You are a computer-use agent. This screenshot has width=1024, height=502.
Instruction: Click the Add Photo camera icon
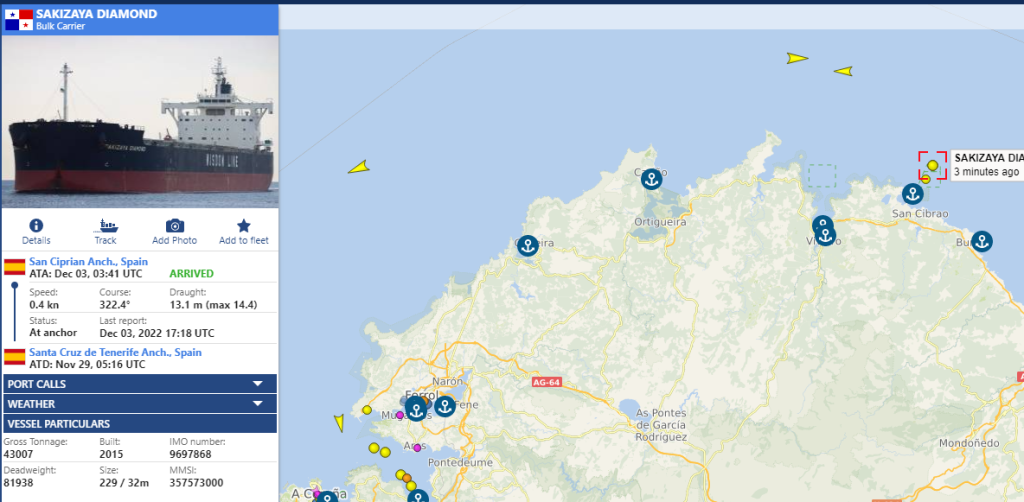tap(174, 226)
